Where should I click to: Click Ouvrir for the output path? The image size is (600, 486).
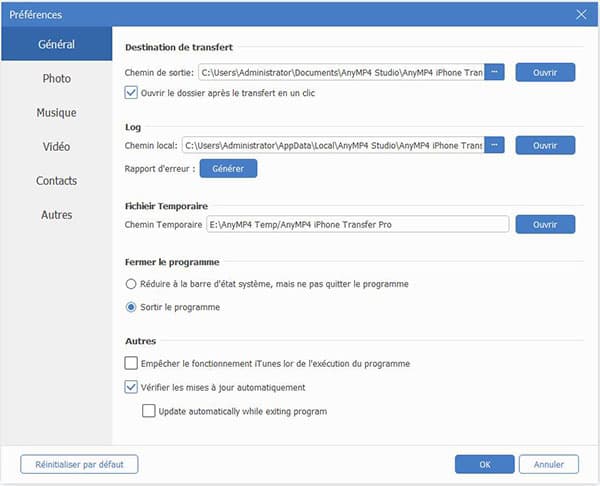coord(545,72)
